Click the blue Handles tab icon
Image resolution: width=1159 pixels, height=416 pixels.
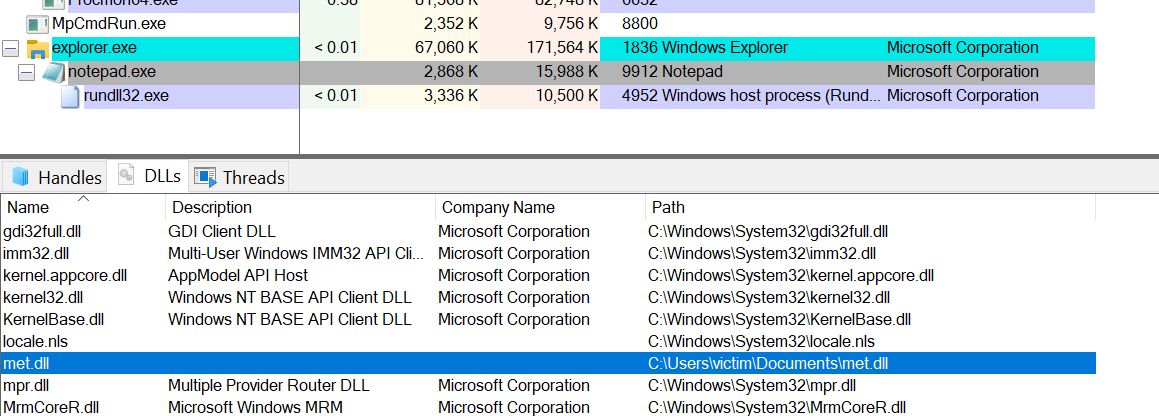(19, 178)
